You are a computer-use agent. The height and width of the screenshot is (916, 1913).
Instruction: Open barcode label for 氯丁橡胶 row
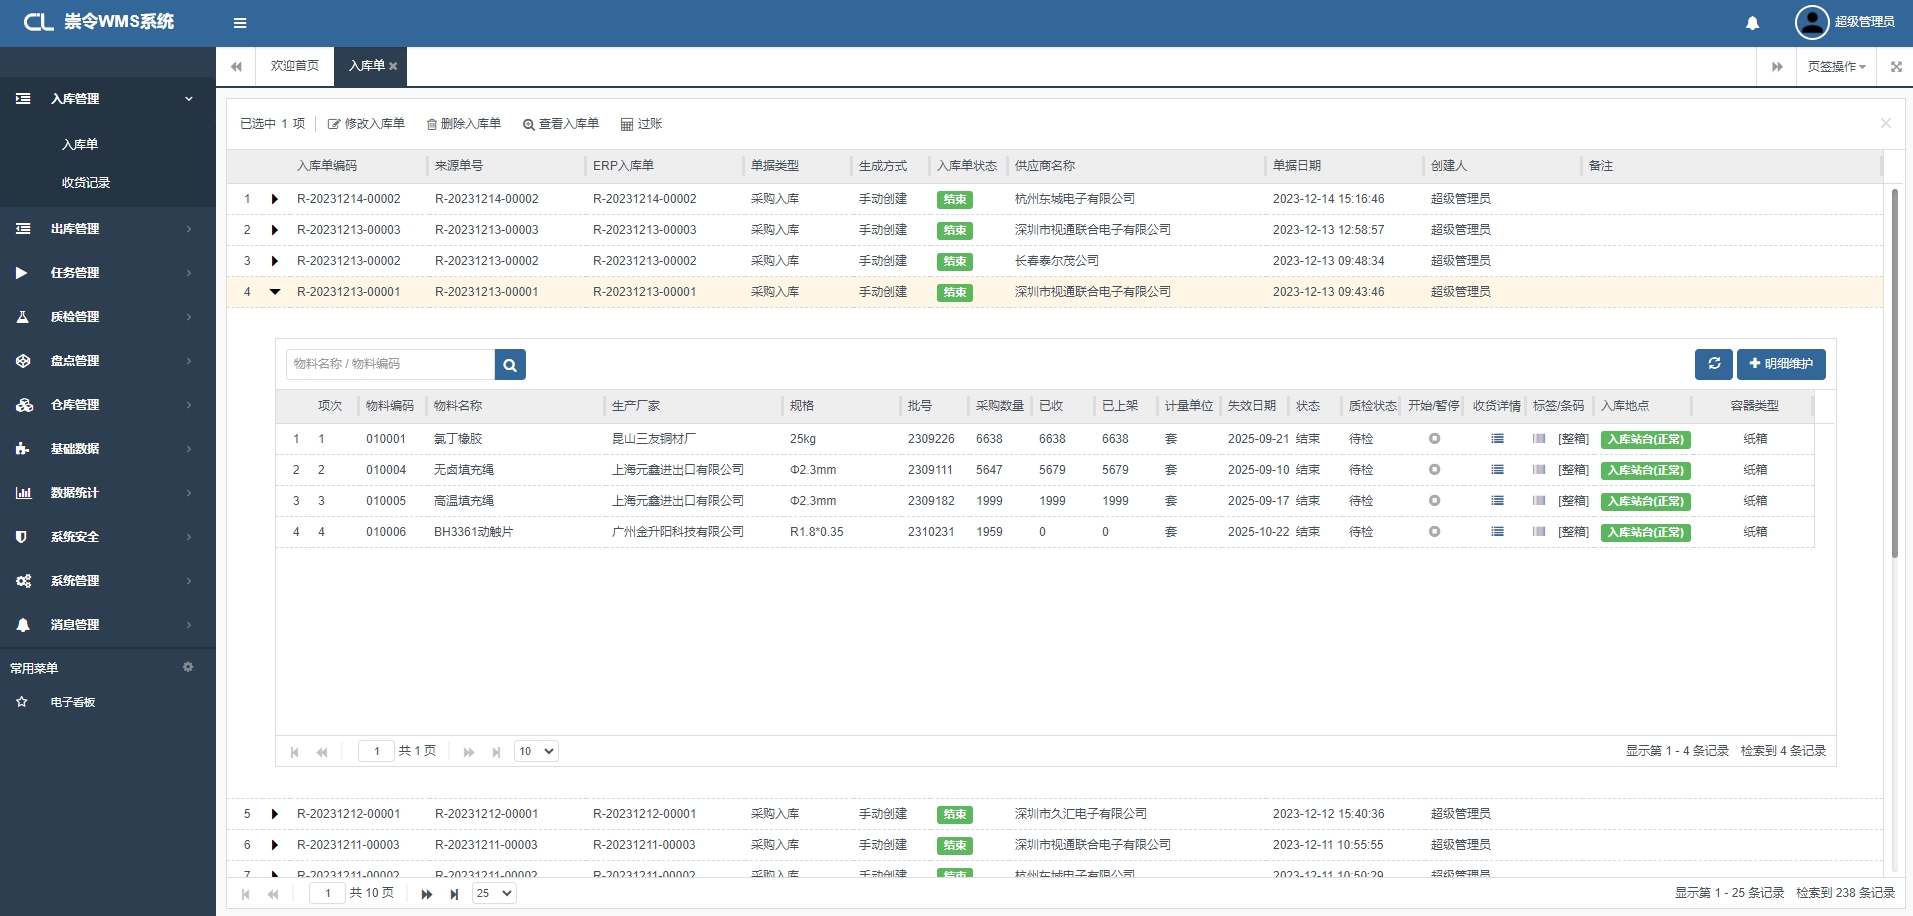click(1539, 439)
